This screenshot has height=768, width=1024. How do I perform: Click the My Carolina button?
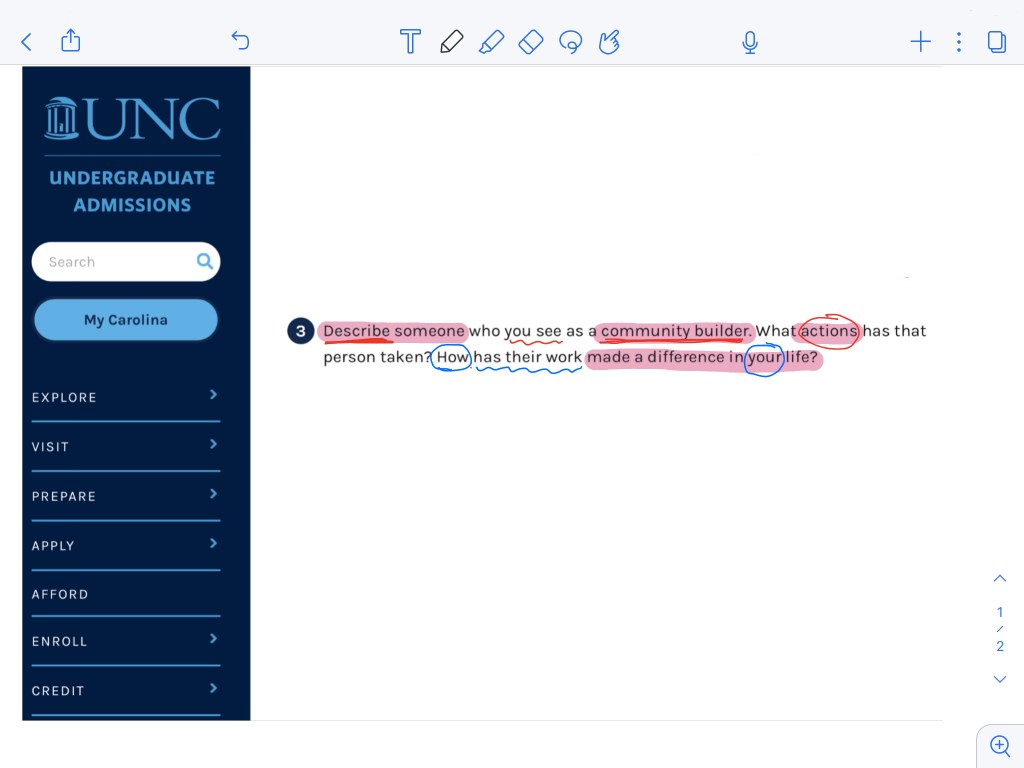(126, 320)
